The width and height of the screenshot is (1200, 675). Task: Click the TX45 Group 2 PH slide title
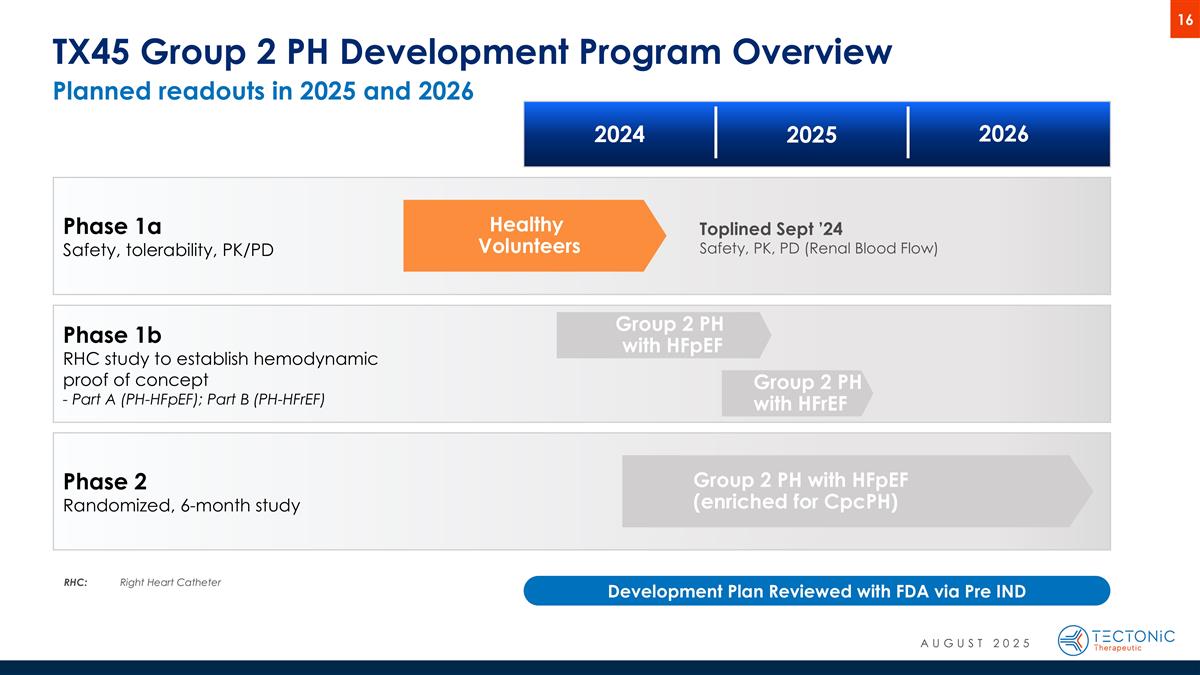pyautogui.click(x=472, y=52)
